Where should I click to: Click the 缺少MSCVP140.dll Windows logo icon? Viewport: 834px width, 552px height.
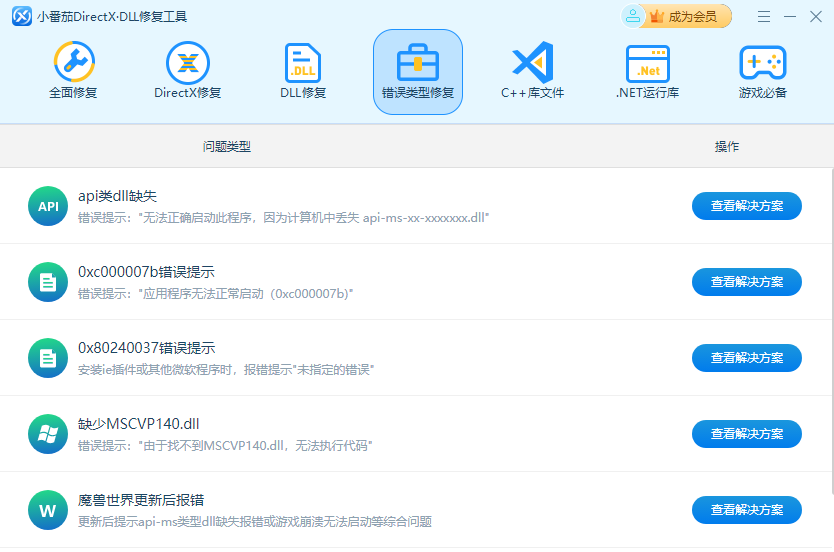coord(48,434)
